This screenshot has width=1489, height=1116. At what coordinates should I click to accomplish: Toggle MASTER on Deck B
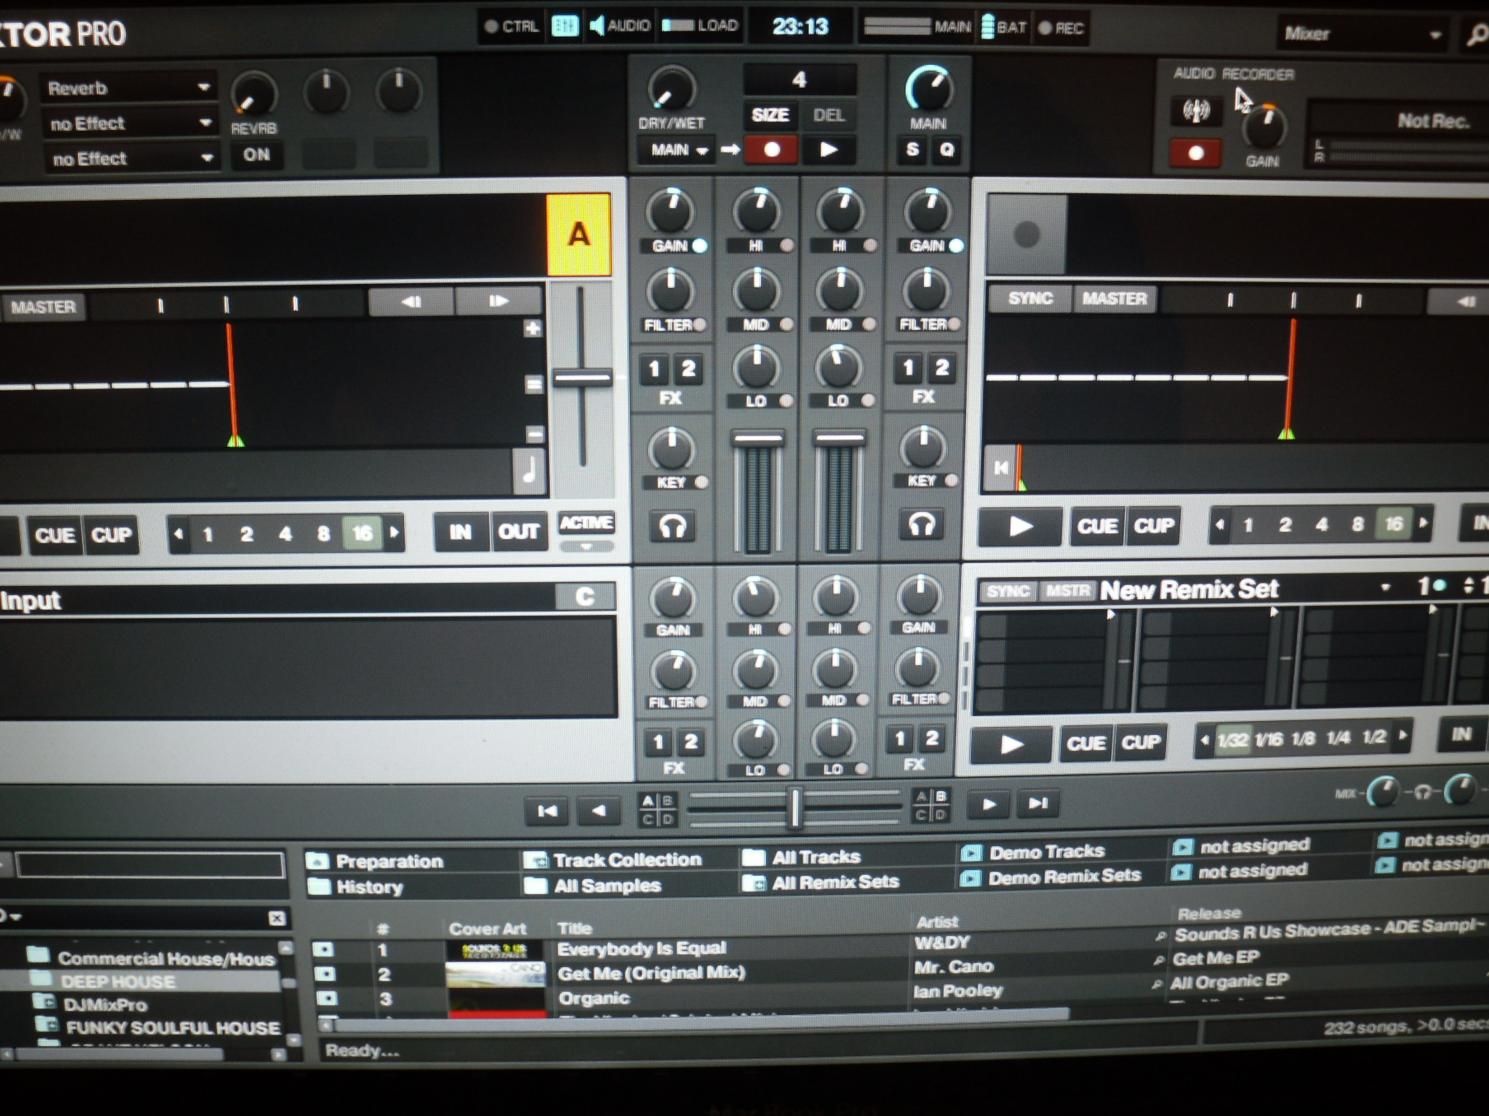pyautogui.click(x=1115, y=298)
